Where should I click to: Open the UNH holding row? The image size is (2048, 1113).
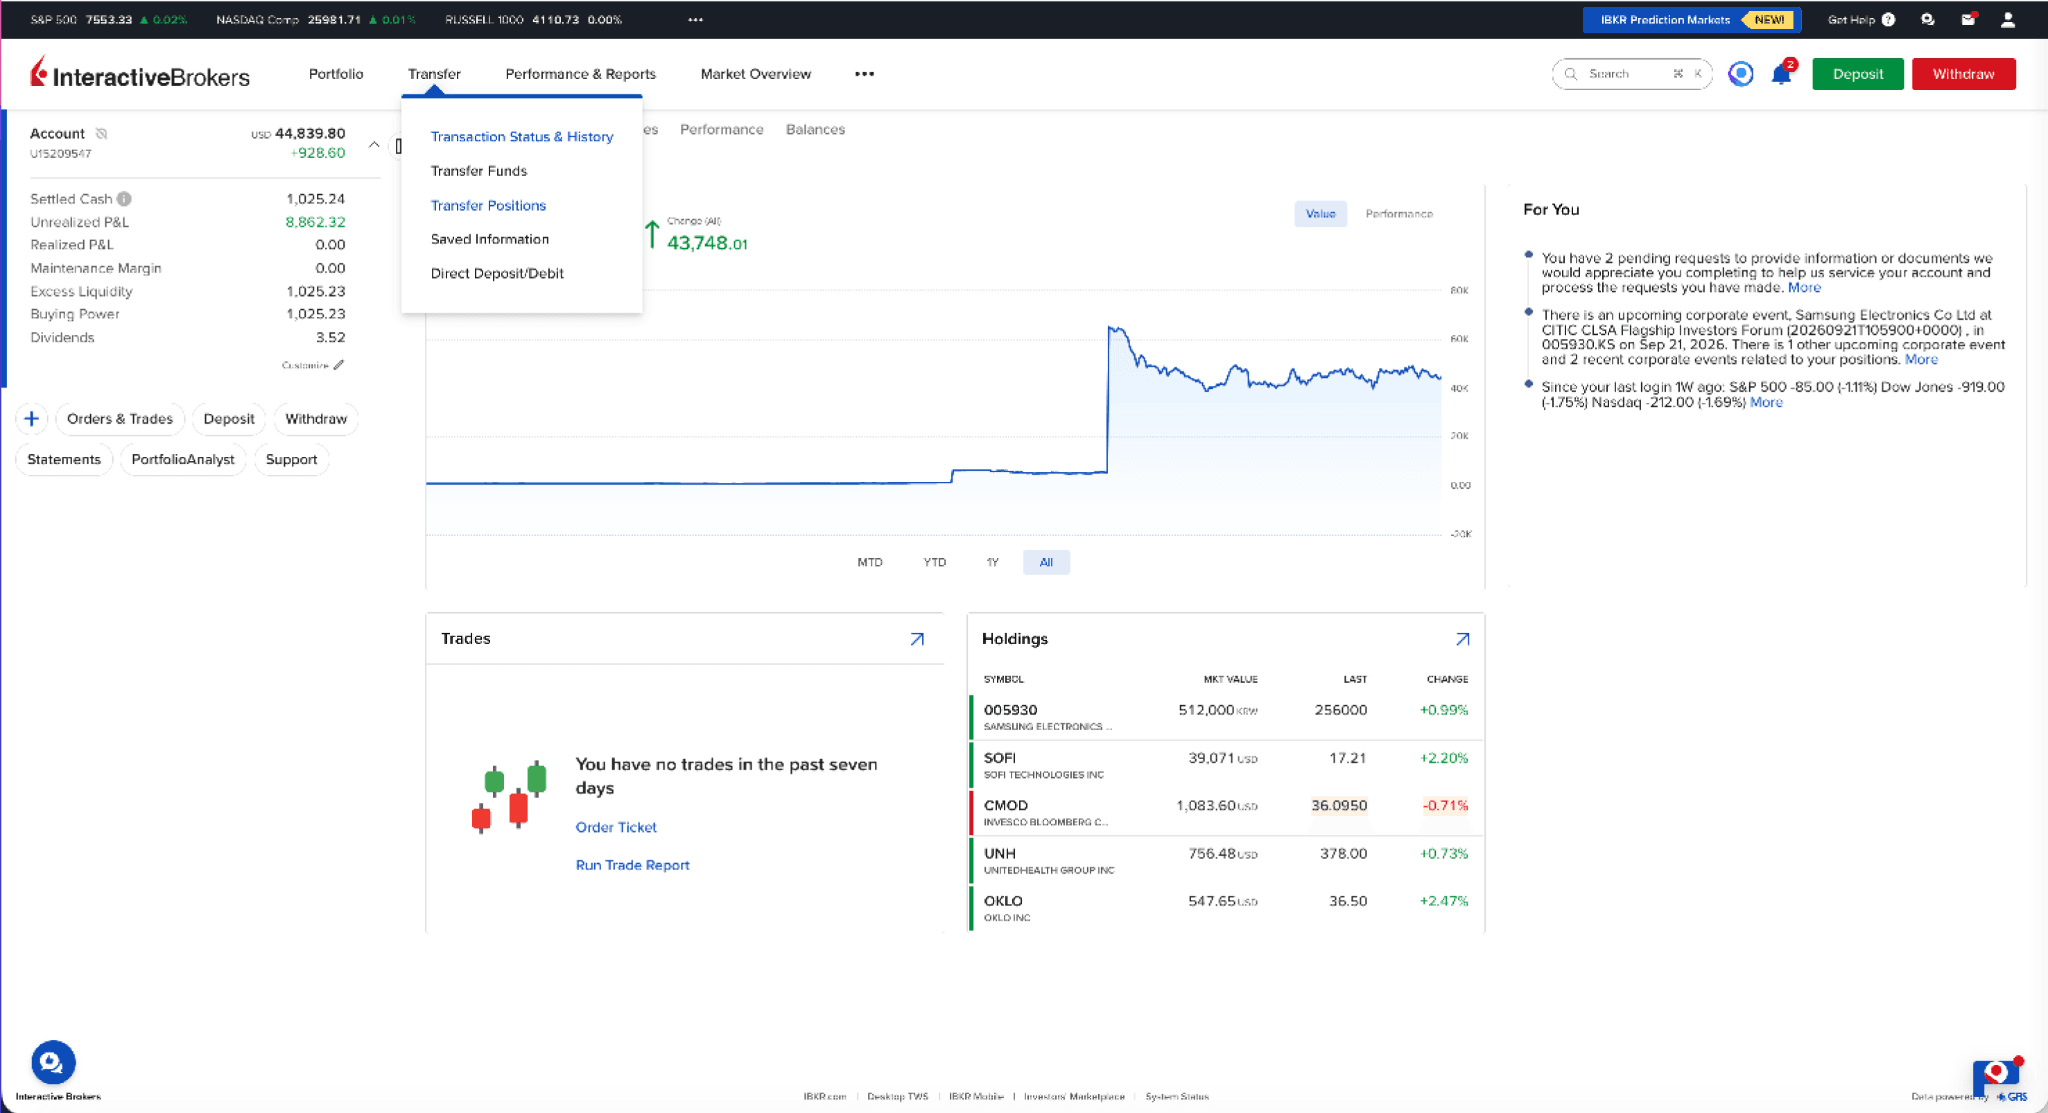click(x=1226, y=860)
